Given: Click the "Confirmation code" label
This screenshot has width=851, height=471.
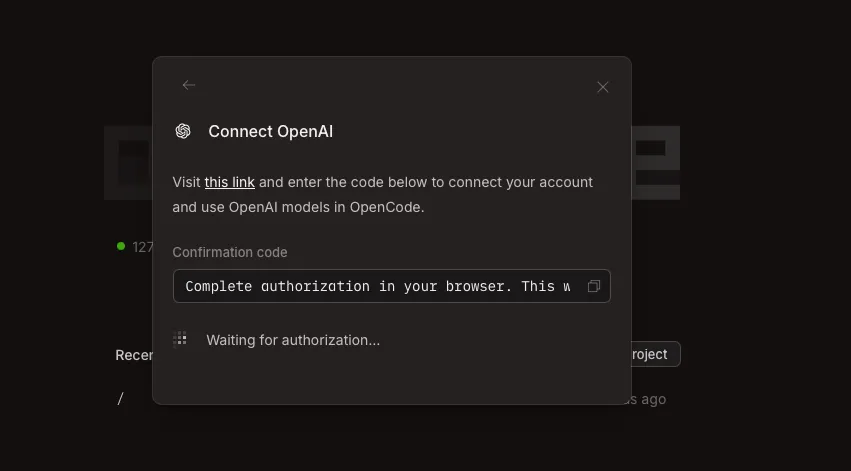Looking at the screenshot, I should point(230,253).
